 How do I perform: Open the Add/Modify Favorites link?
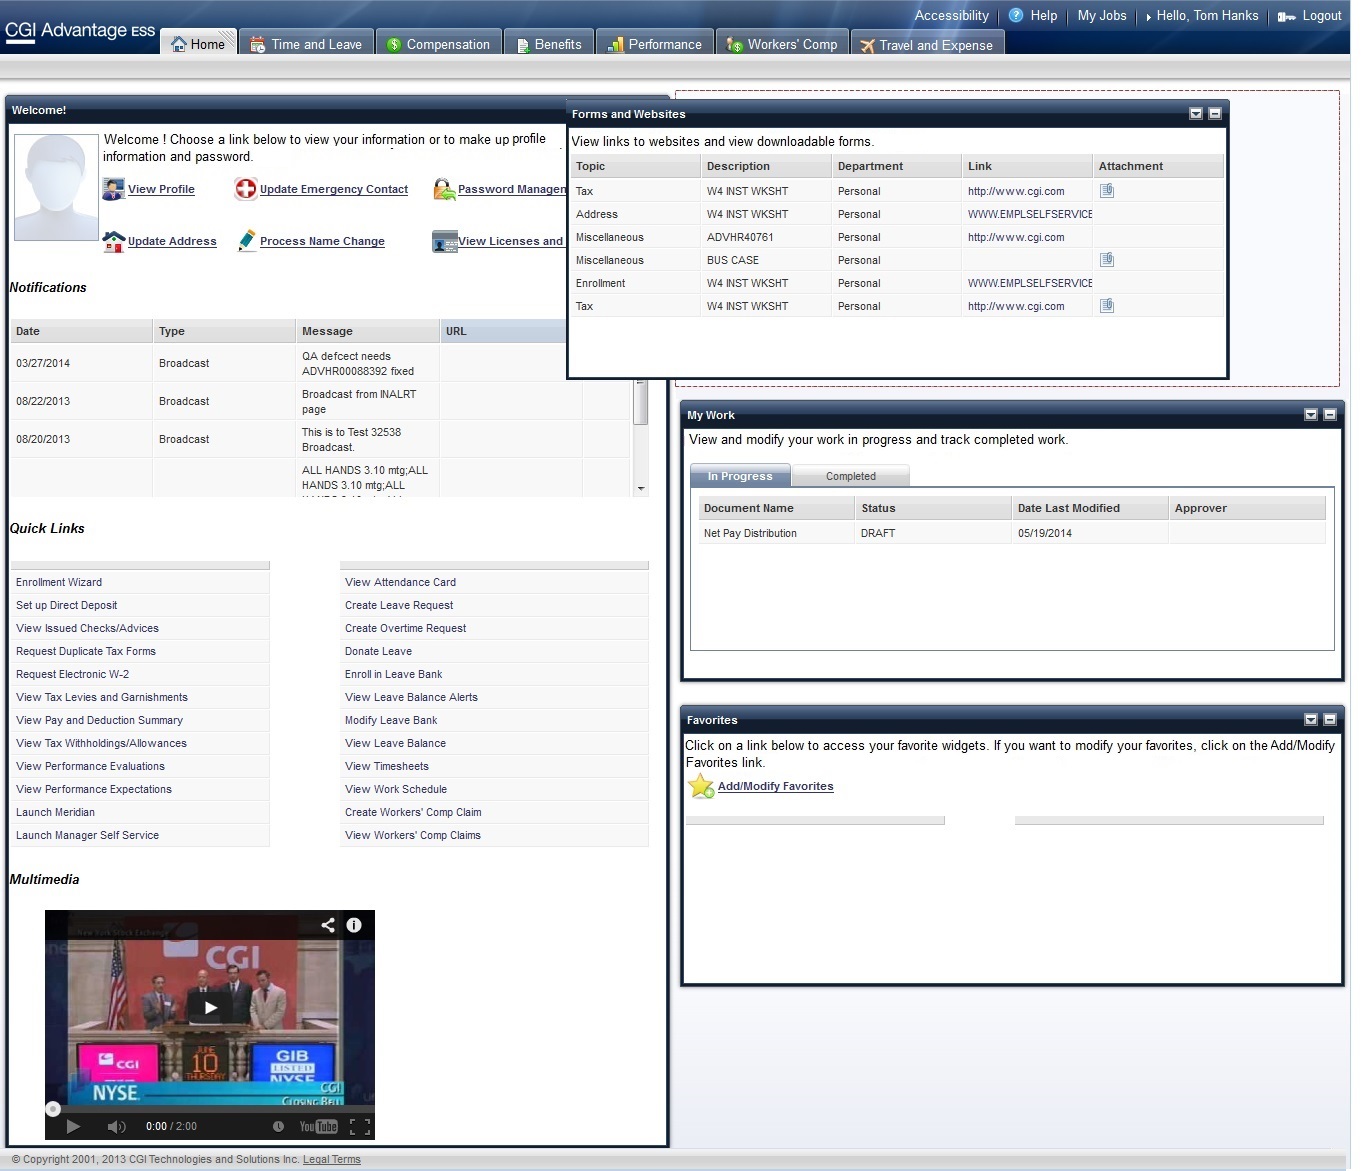coord(775,787)
